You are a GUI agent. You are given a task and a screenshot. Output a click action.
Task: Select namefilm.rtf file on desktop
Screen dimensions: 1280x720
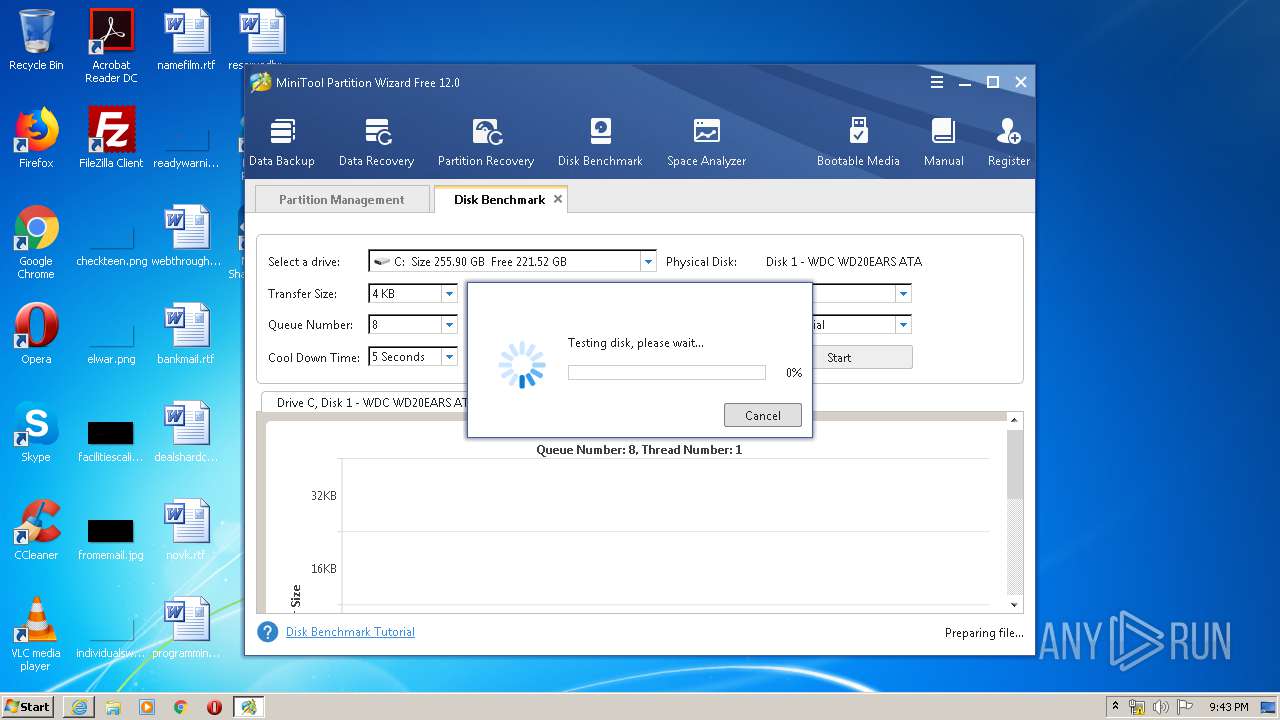point(186,40)
